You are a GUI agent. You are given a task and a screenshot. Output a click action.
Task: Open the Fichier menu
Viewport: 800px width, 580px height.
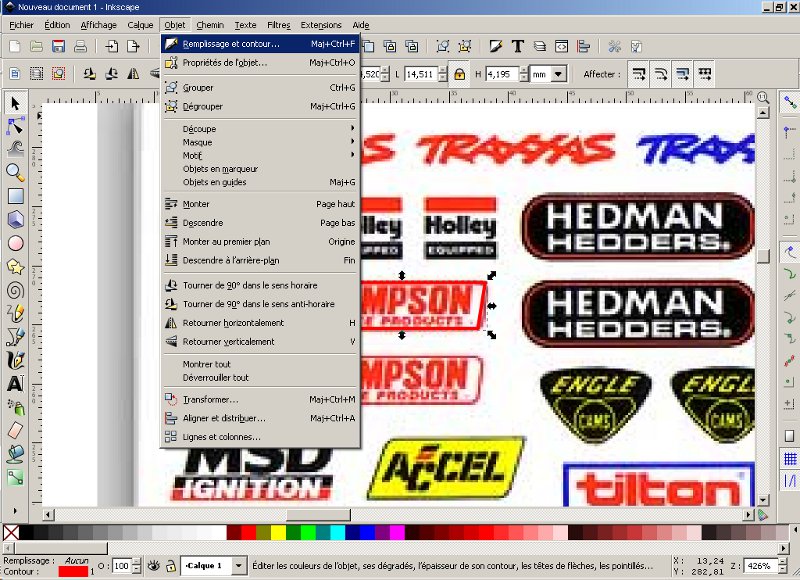[x=21, y=25]
